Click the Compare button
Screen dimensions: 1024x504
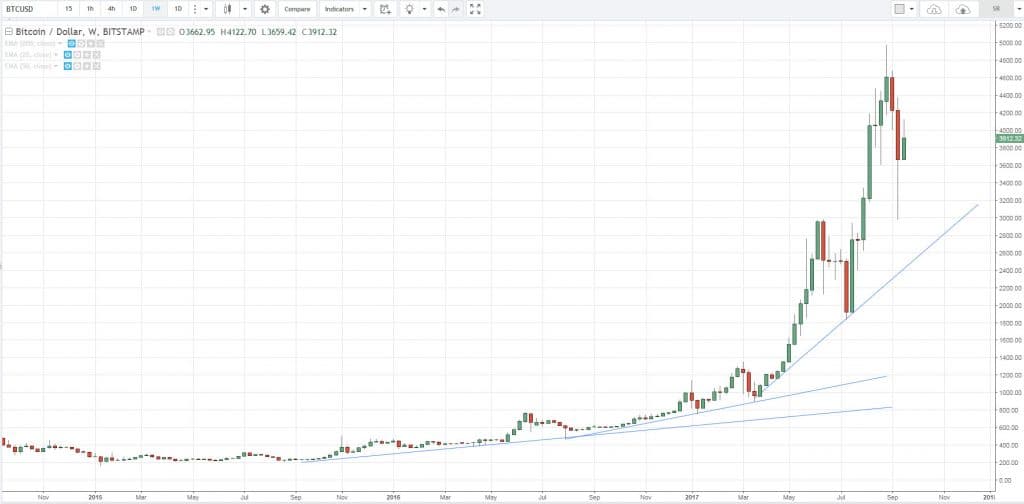pos(296,9)
